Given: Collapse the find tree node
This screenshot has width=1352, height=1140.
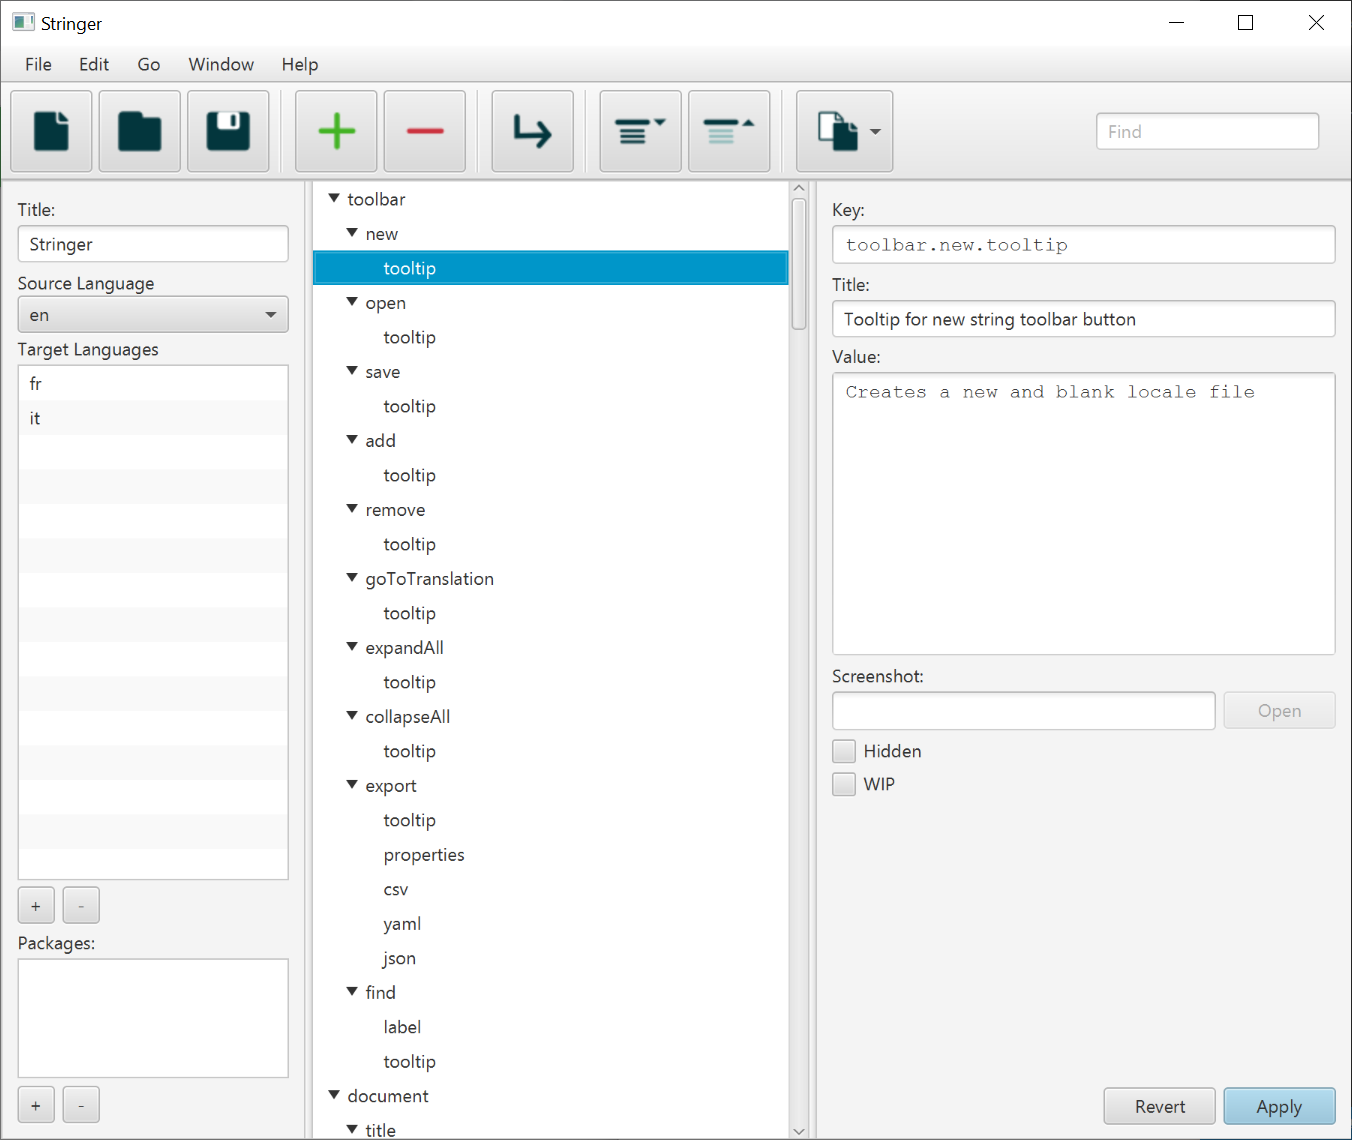Looking at the screenshot, I should tap(352, 992).
